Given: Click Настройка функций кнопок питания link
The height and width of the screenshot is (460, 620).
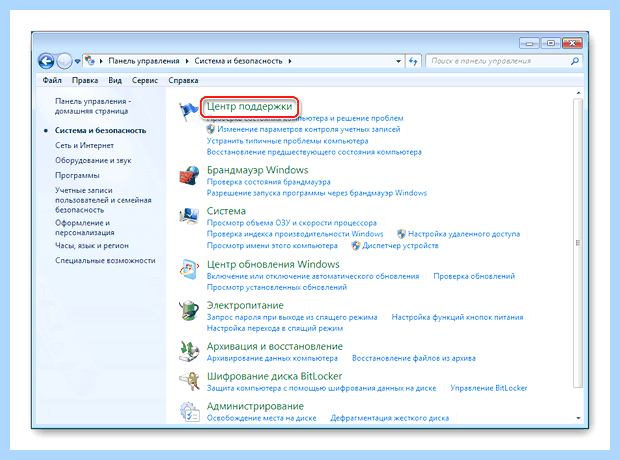Looking at the screenshot, I should click(457, 317).
